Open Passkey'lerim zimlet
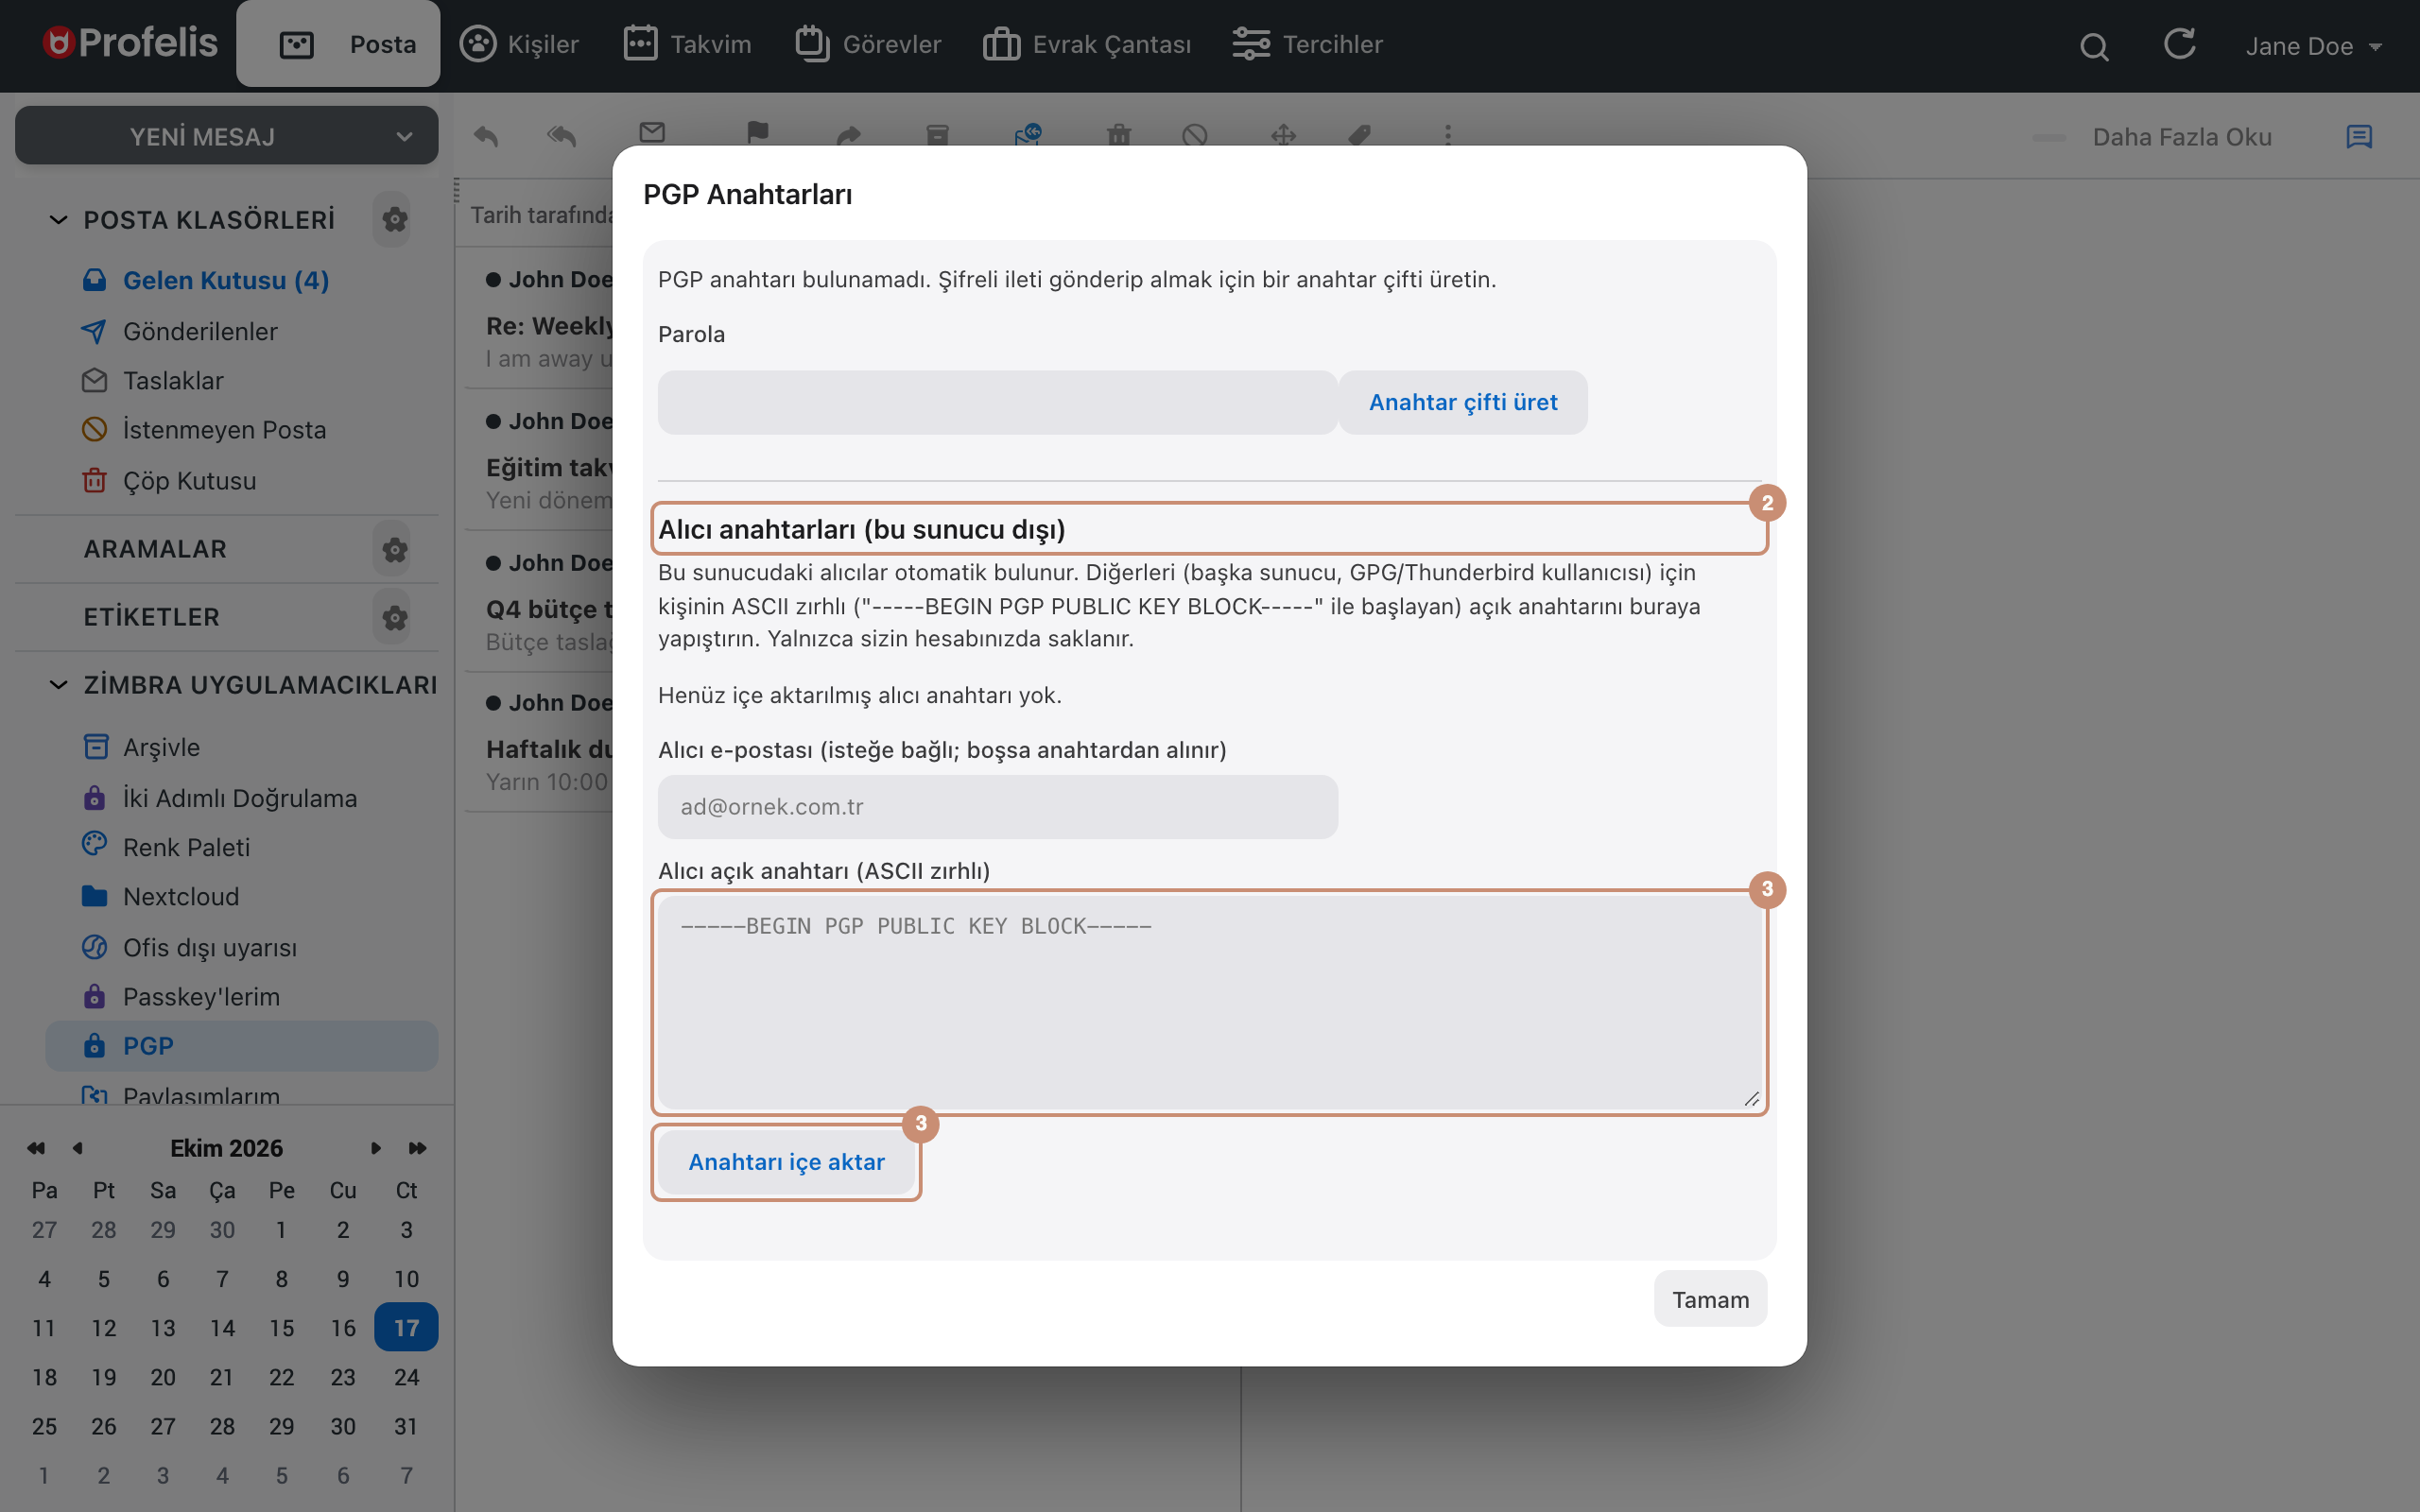The width and height of the screenshot is (2420, 1512). pyautogui.click(x=201, y=997)
